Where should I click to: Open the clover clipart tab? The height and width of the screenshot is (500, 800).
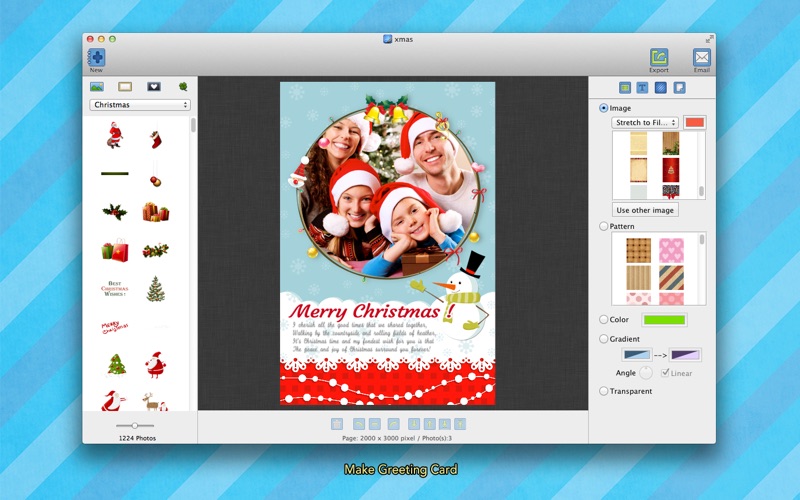pos(183,87)
